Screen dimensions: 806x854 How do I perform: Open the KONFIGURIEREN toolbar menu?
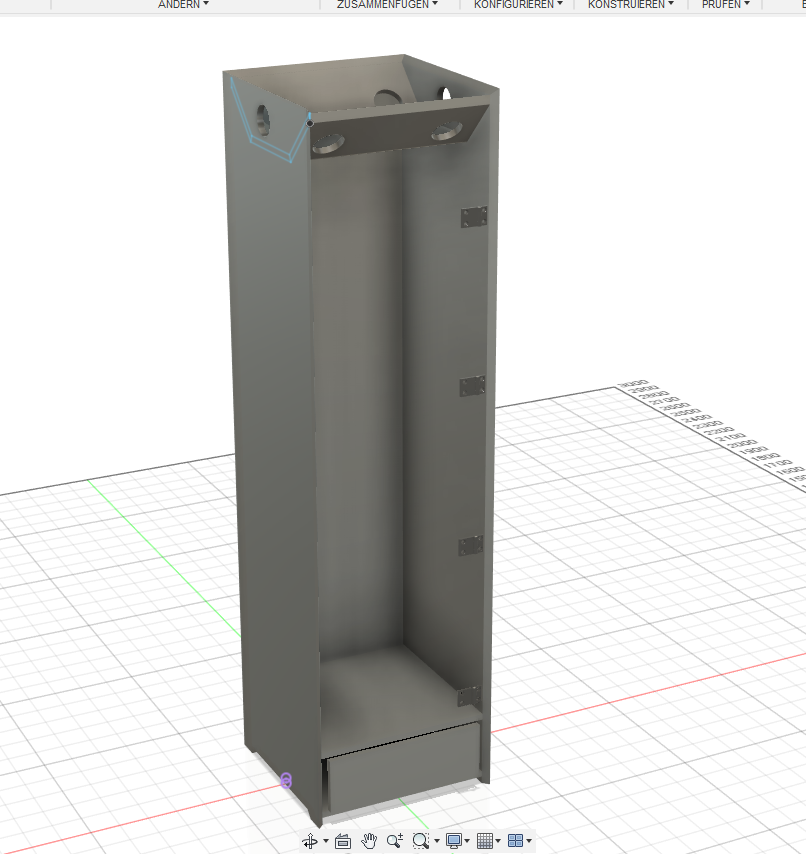coord(518,4)
